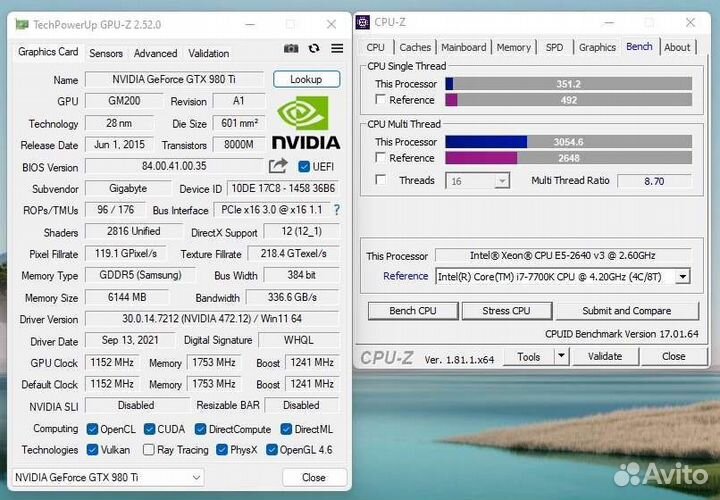Click the NVIDIA logo in GPU-Z

click(306, 122)
